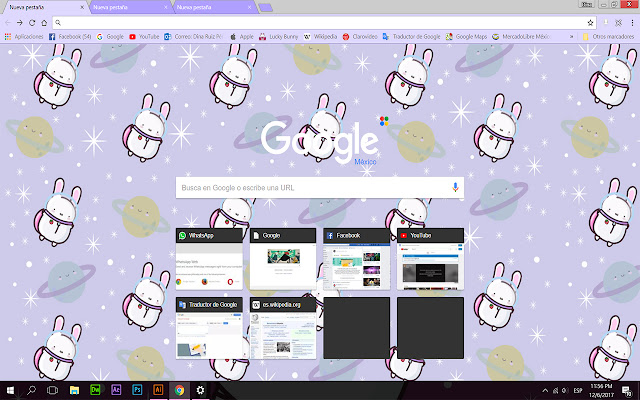Open the taskbar search magnifier
The width and height of the screenshot is (640, 400).
tap(31, 390)
